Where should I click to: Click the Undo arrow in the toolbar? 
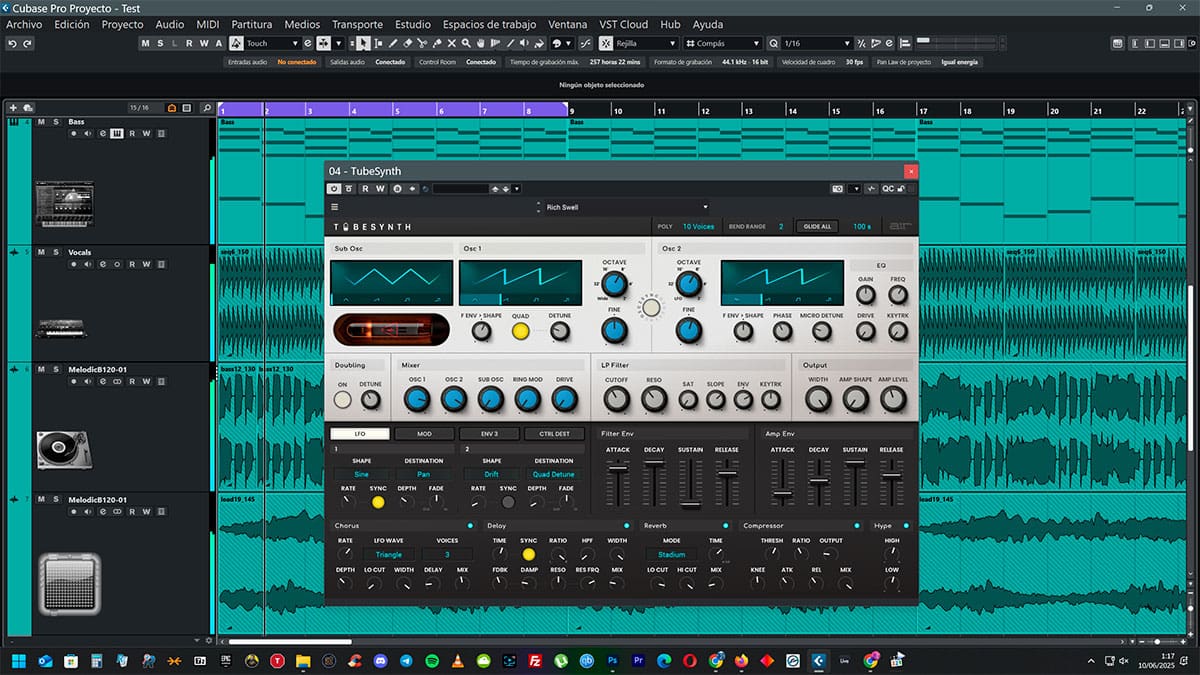[11, 44]
